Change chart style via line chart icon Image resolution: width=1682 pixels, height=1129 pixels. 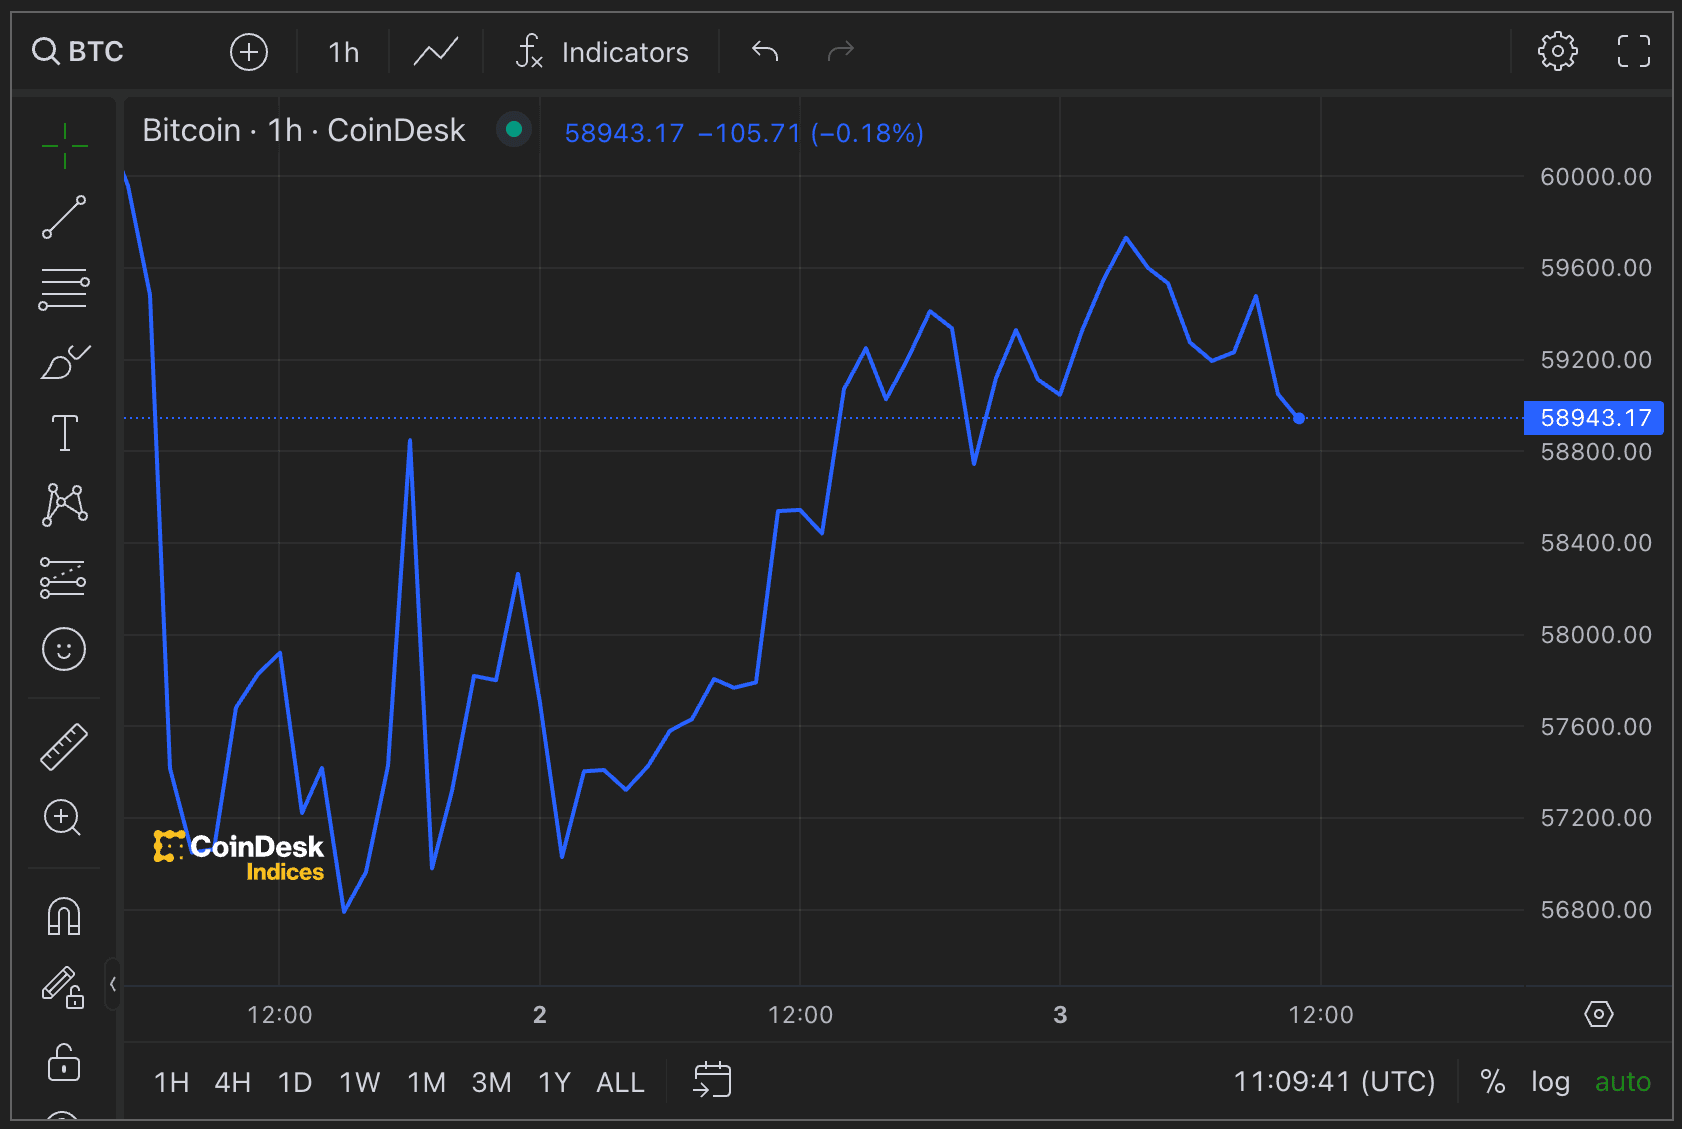(x=436, y=51)
